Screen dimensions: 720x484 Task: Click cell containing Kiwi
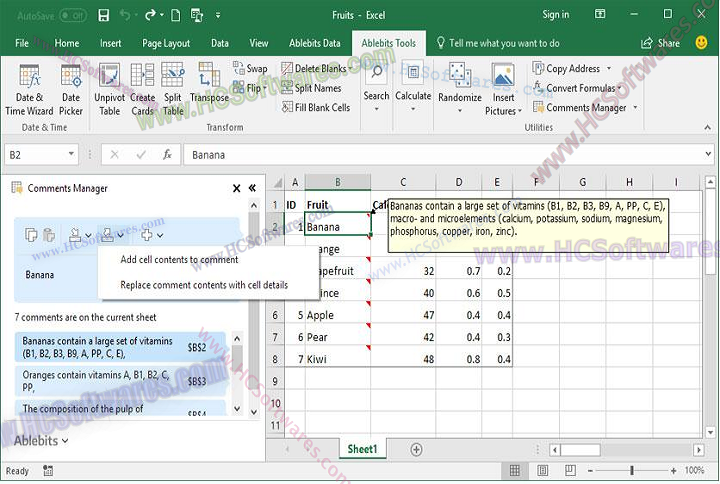[338, 359]
